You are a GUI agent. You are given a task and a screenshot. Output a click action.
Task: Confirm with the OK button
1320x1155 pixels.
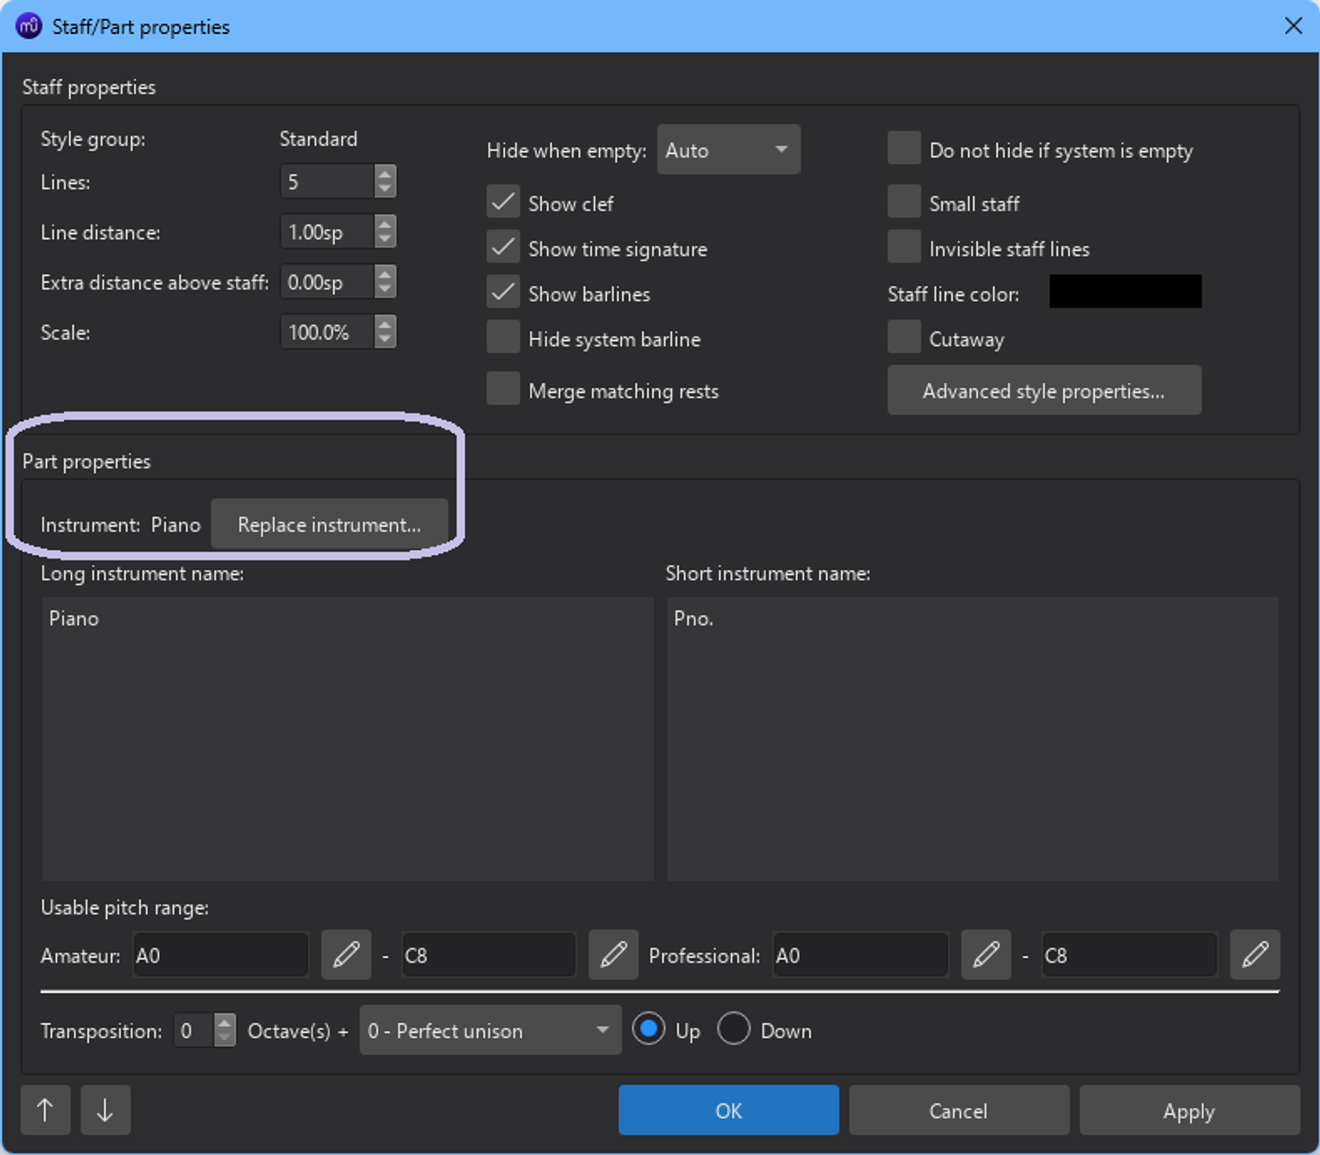point(728,1110)
